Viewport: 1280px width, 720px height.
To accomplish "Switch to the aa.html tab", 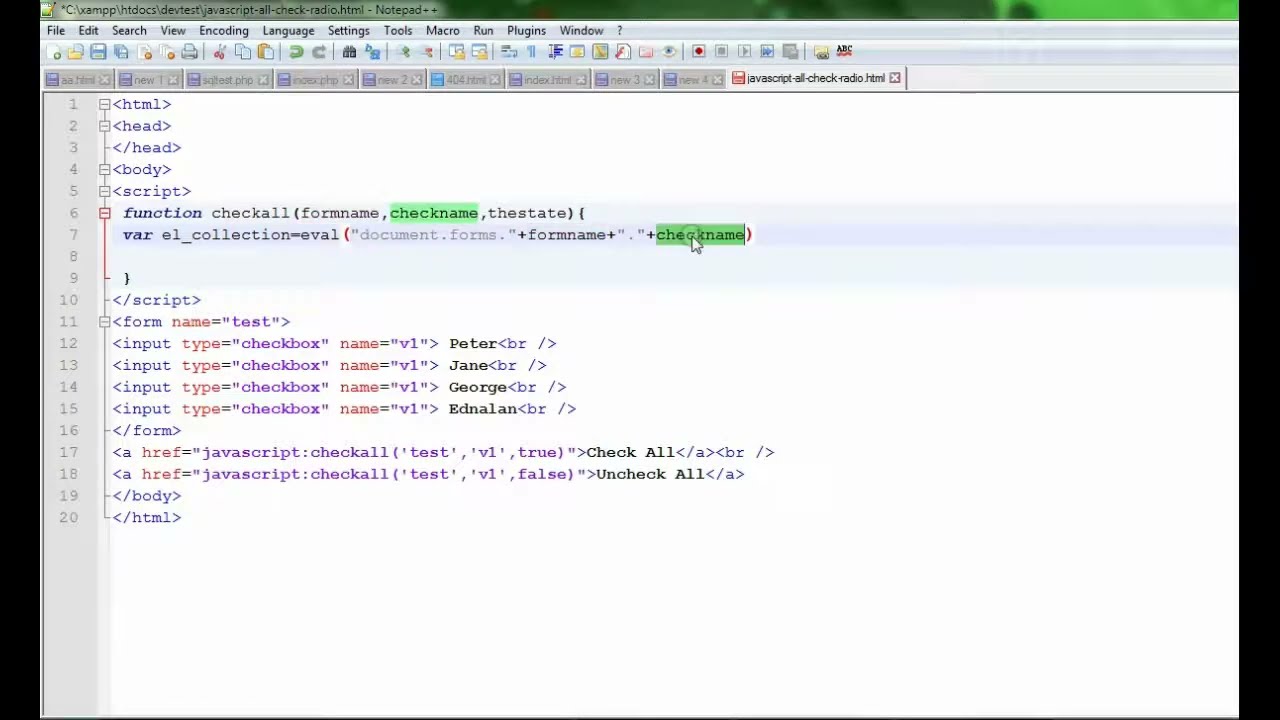I will (x=78, y=79).
